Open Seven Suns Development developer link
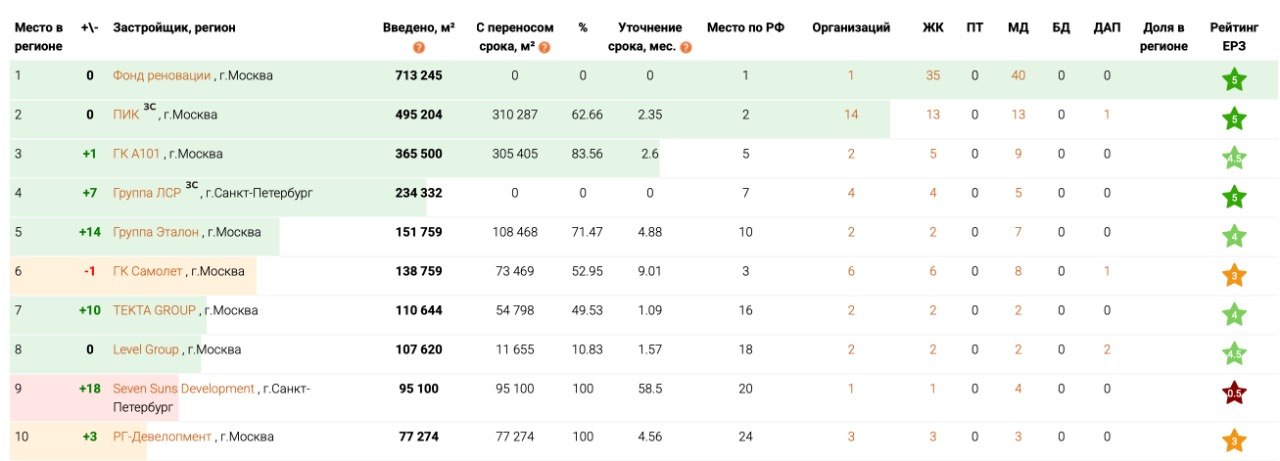The width and height of the screenshot is (1280, 461). click(x=184, y=388)
